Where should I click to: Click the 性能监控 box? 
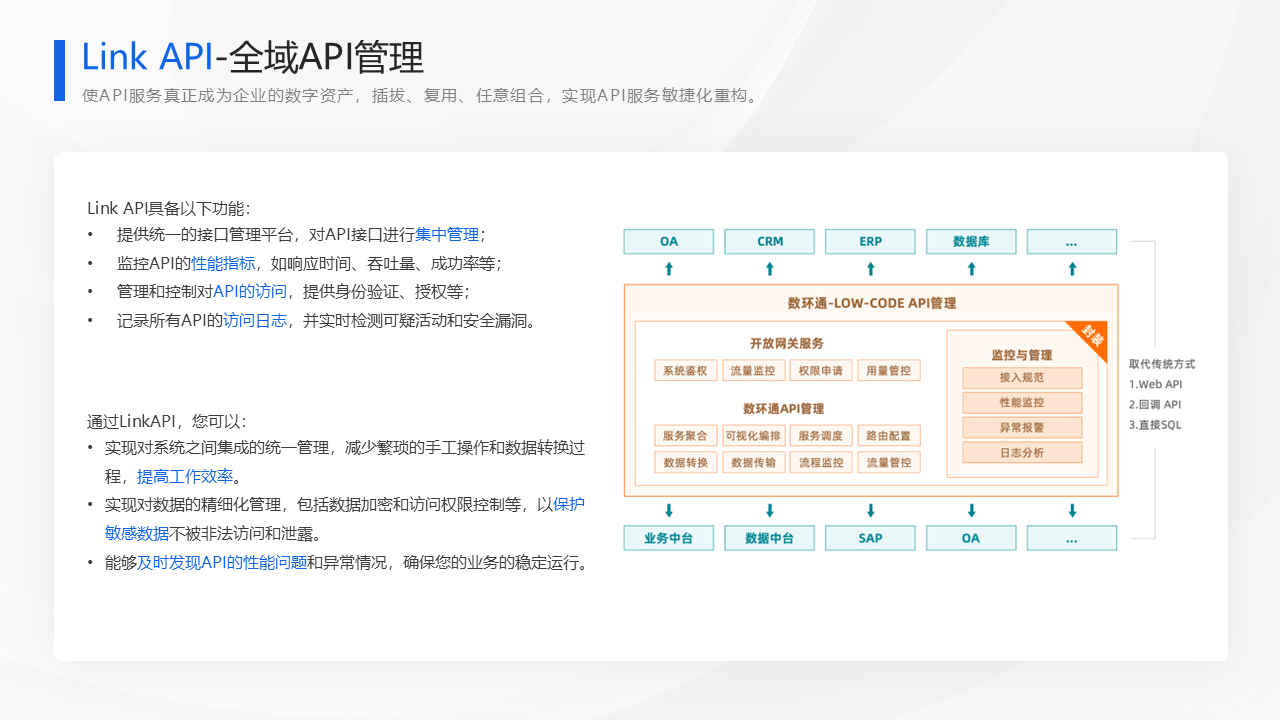1022,403
